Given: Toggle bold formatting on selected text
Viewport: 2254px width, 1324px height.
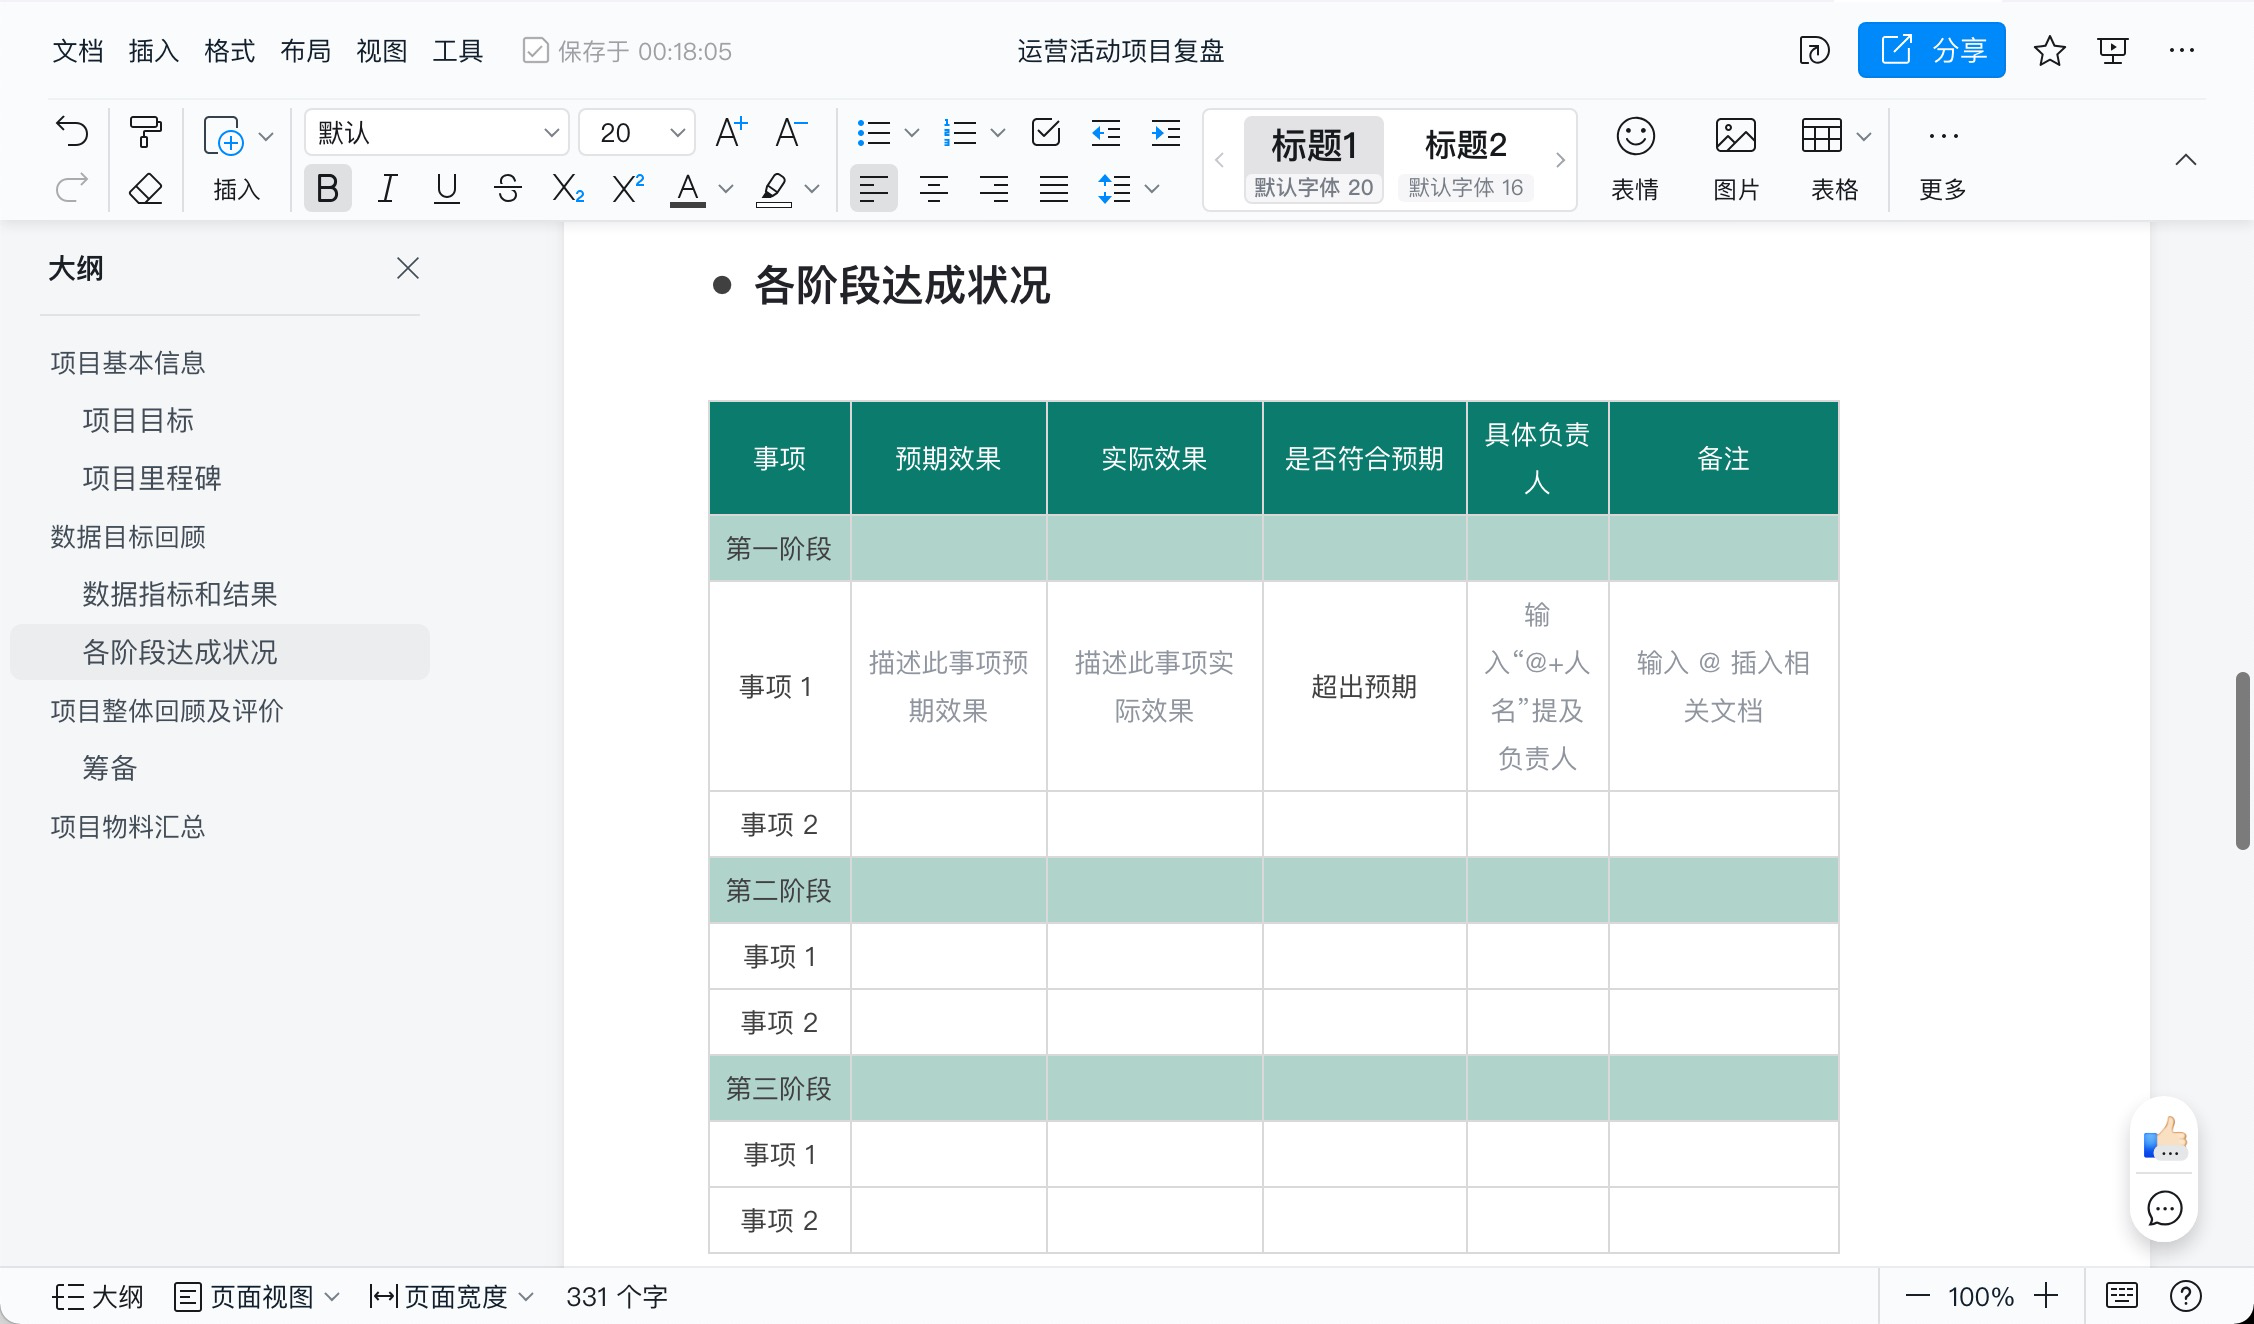Looking at the screenshot, I should tap(327, 188).
